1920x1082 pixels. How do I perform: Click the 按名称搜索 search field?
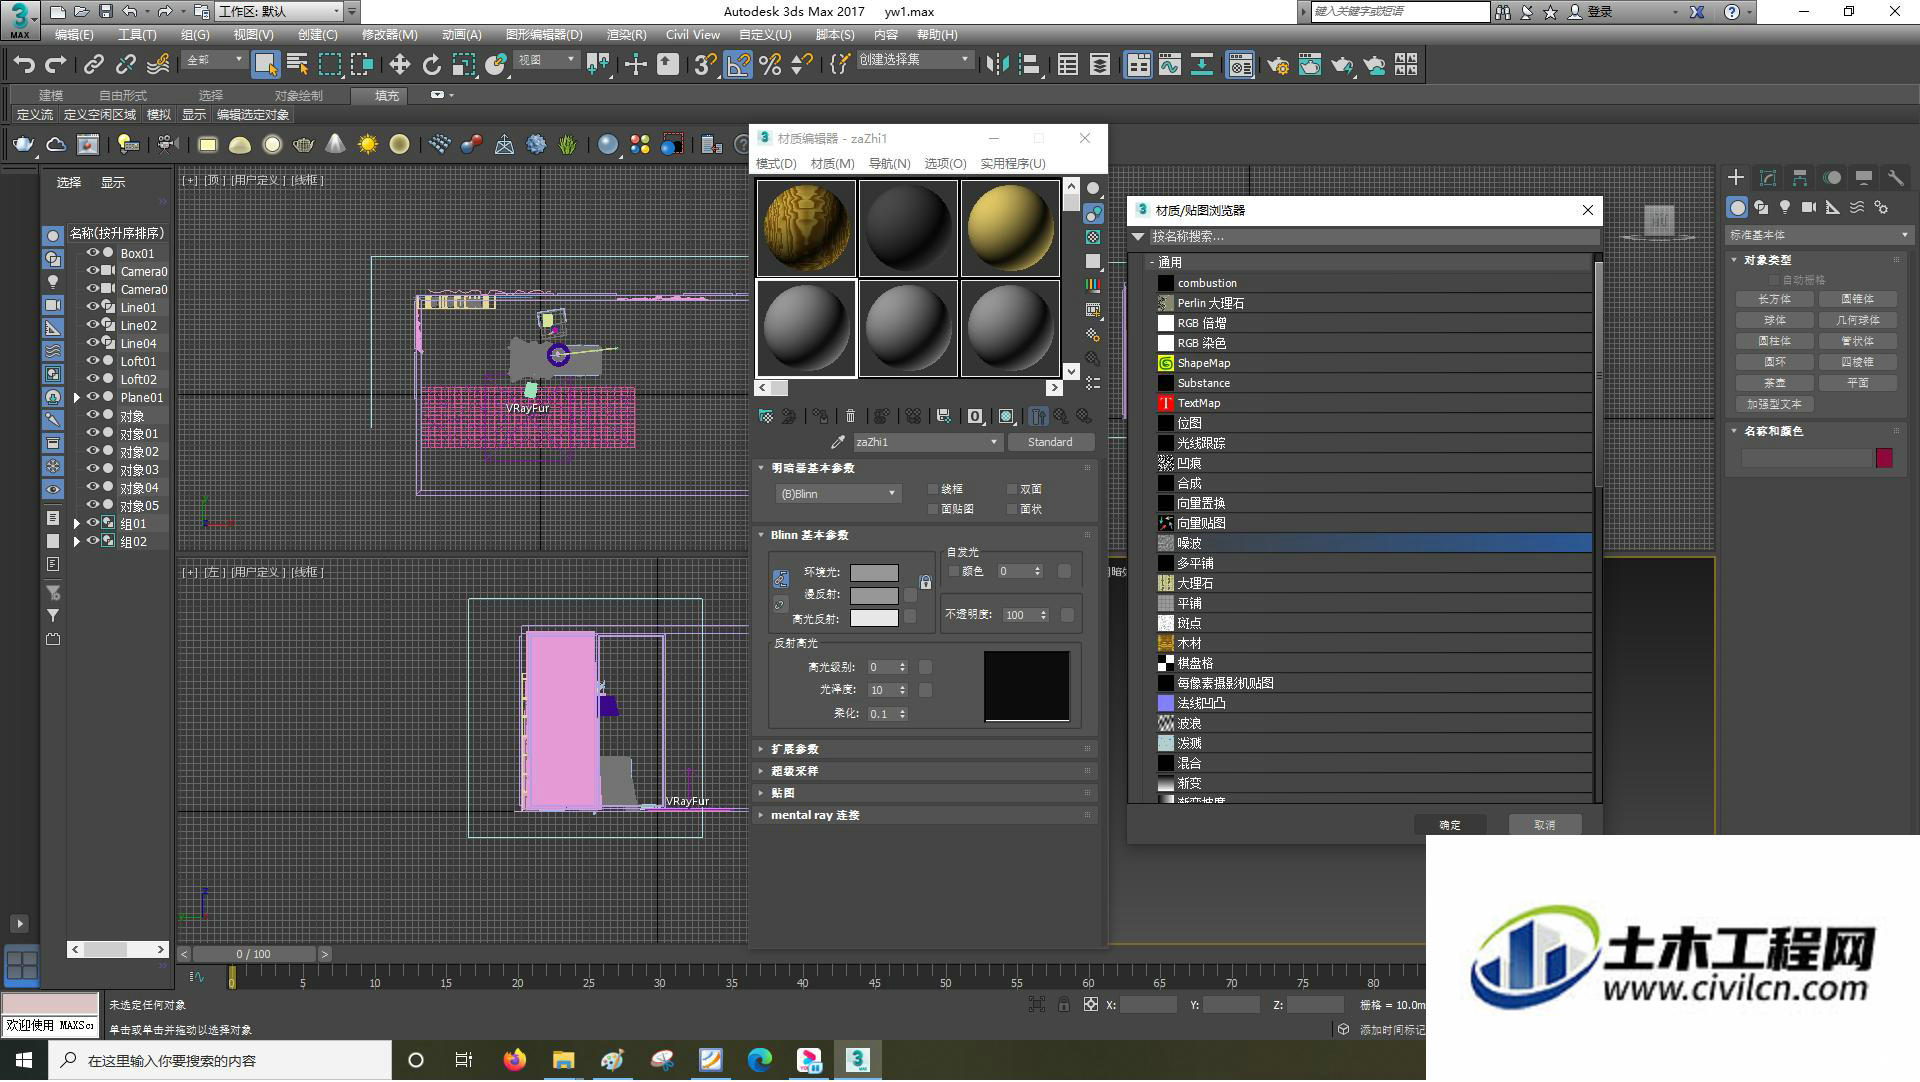[1374, 237]
